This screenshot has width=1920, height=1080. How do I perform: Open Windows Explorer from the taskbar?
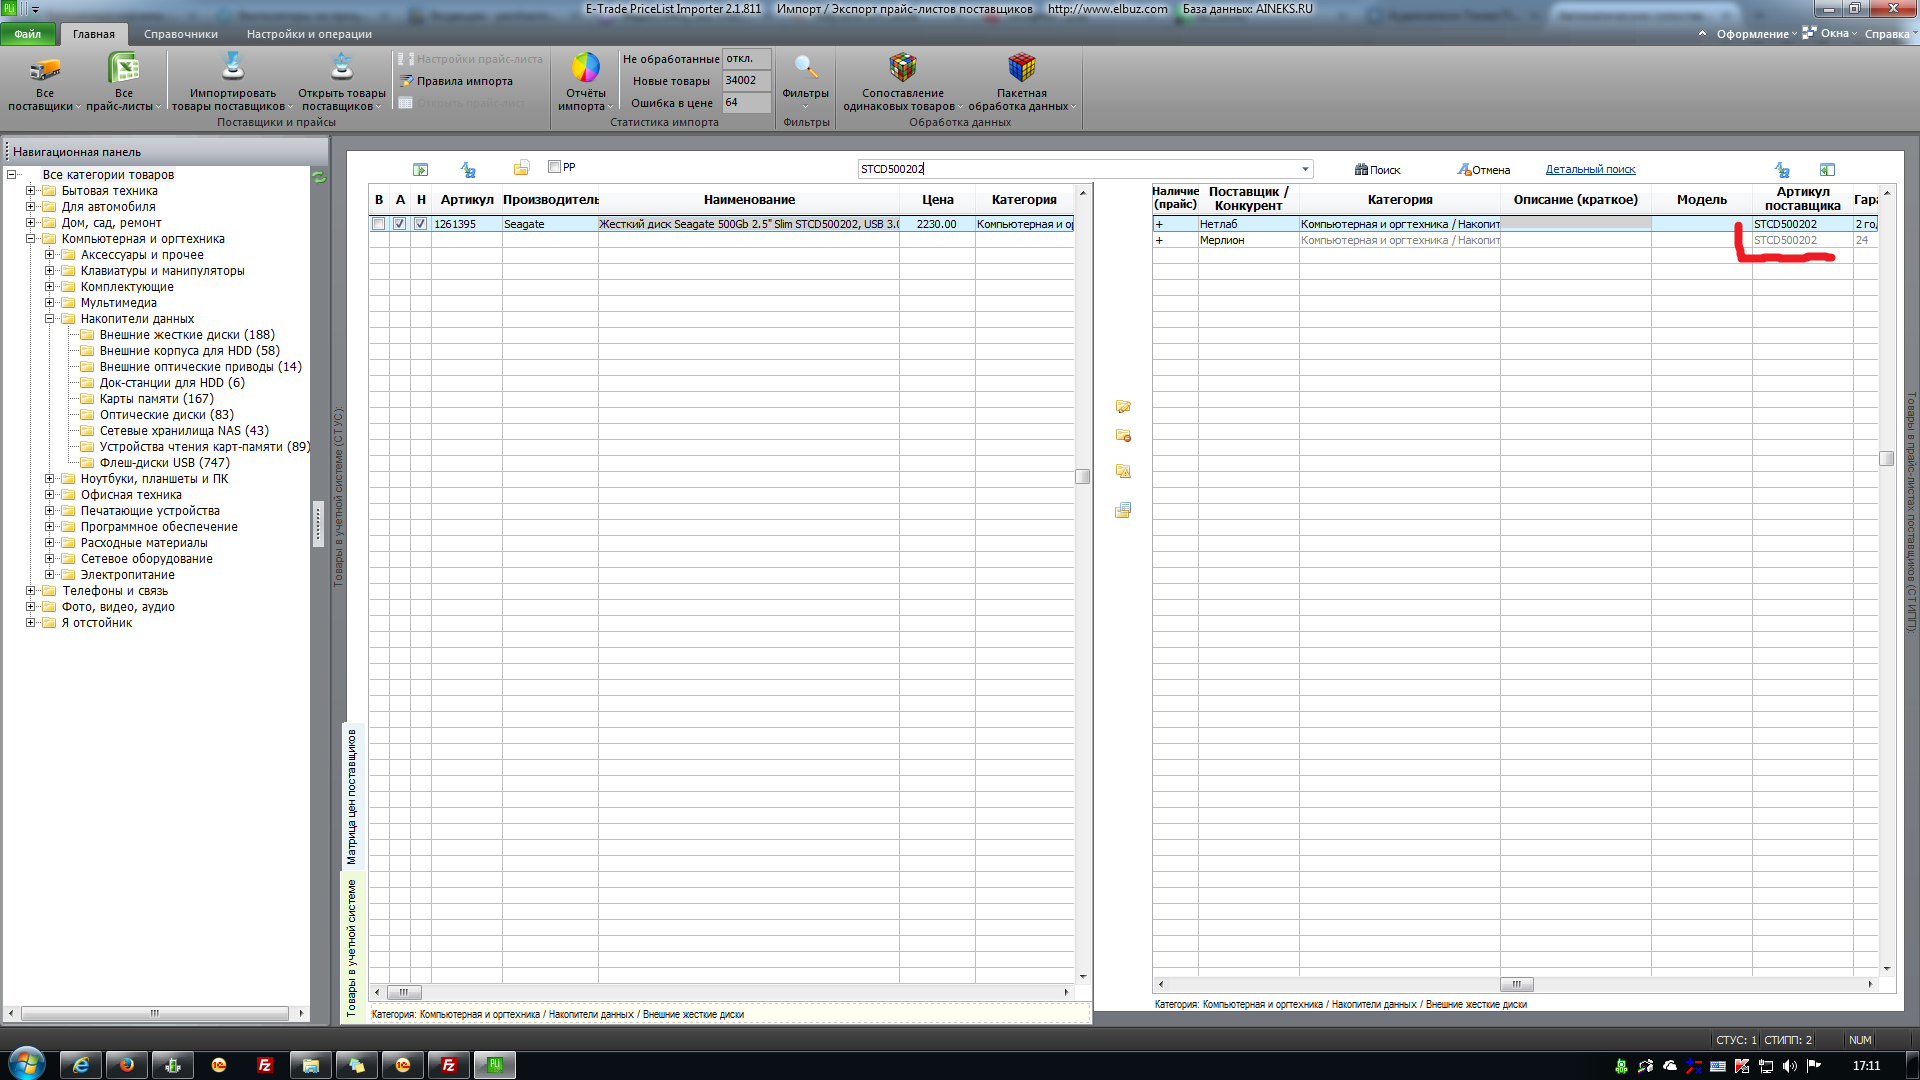click(x=311, y=1065)
